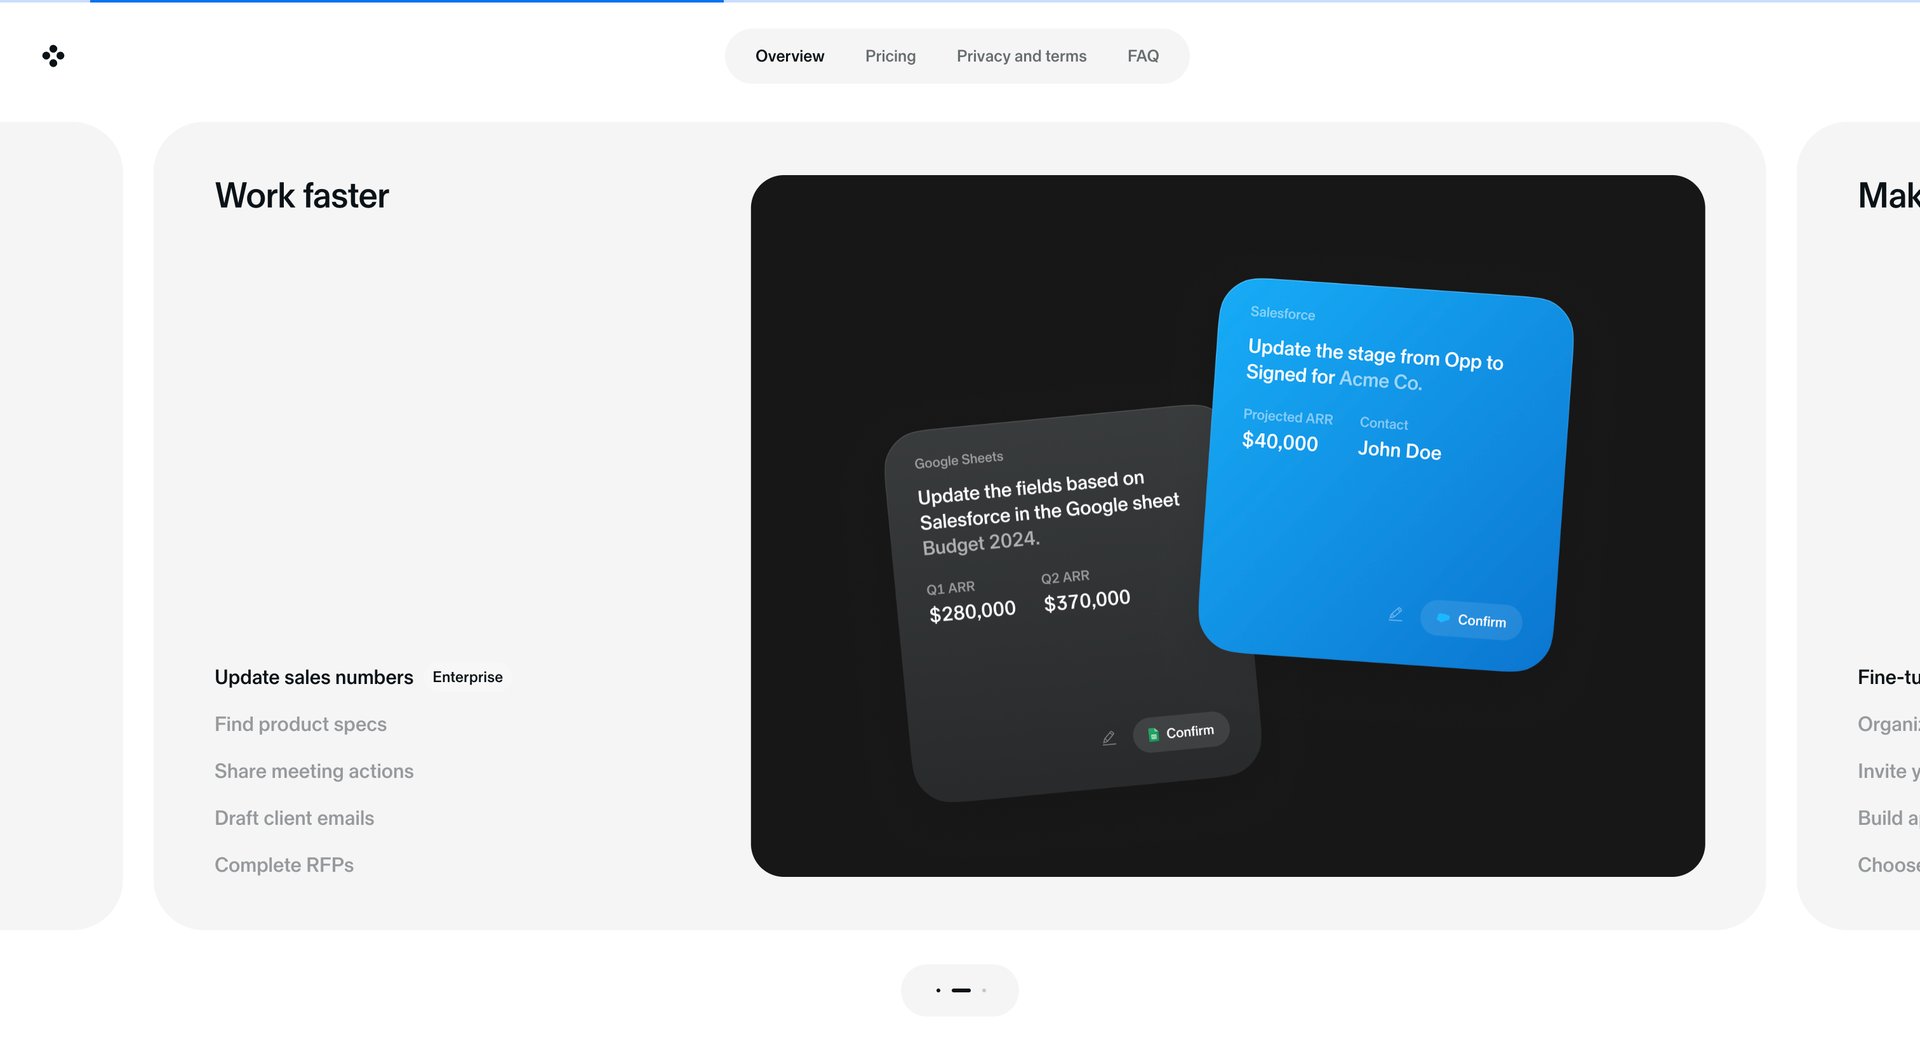
Task: Click the first carousel dot below the panel
Action: (x=937, y=990)
